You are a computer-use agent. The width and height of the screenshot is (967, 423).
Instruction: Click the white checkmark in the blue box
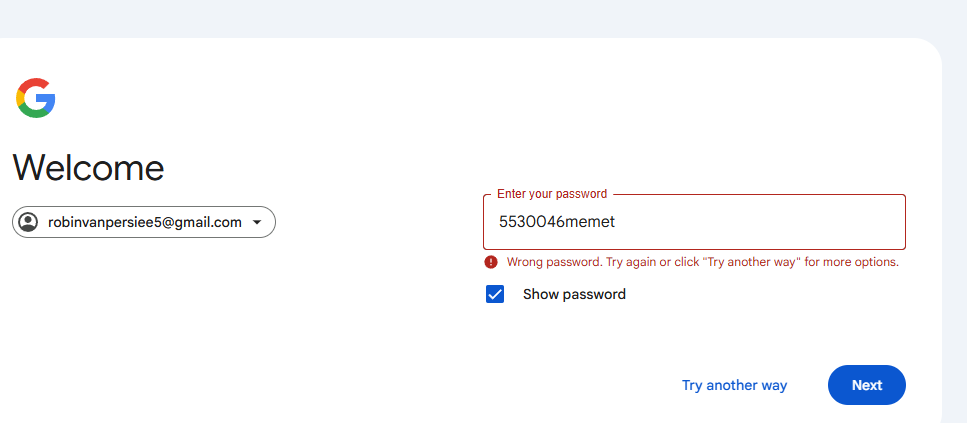[x=495, y=294]
